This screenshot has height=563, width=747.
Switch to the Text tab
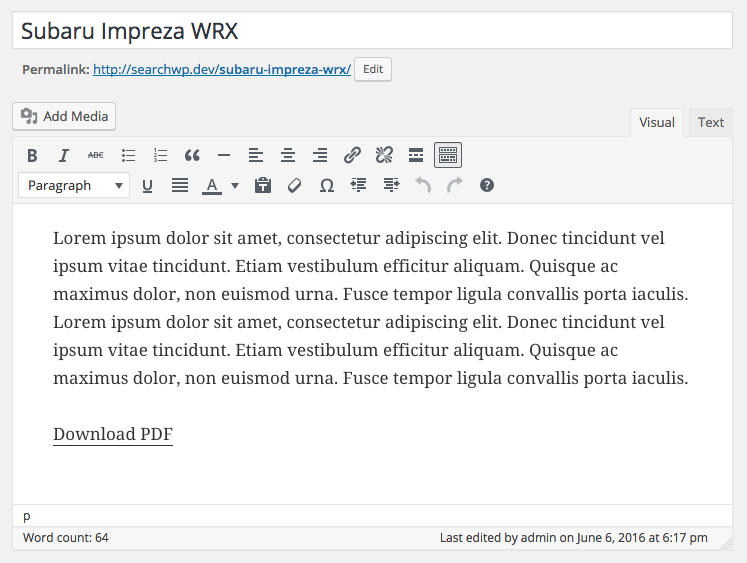710,122
